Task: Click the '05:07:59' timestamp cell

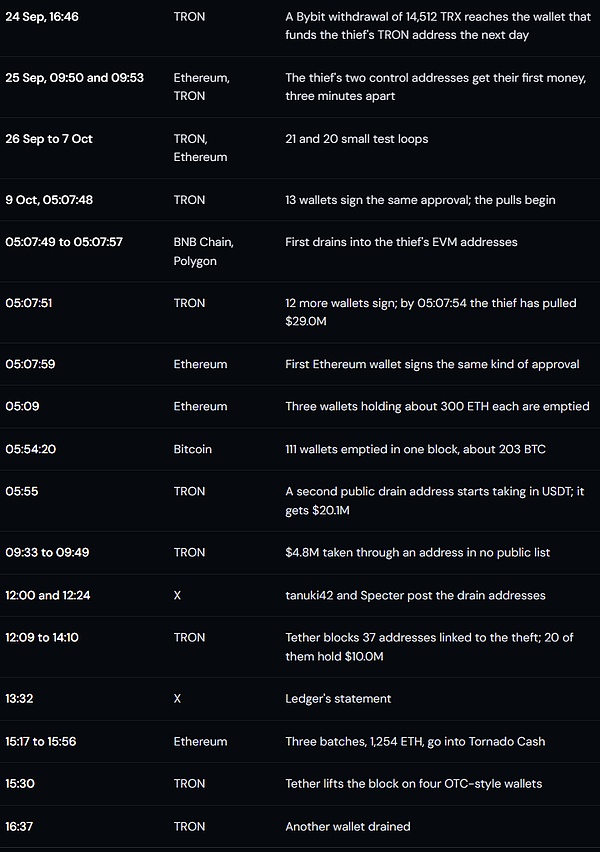Action: [30, 364]
